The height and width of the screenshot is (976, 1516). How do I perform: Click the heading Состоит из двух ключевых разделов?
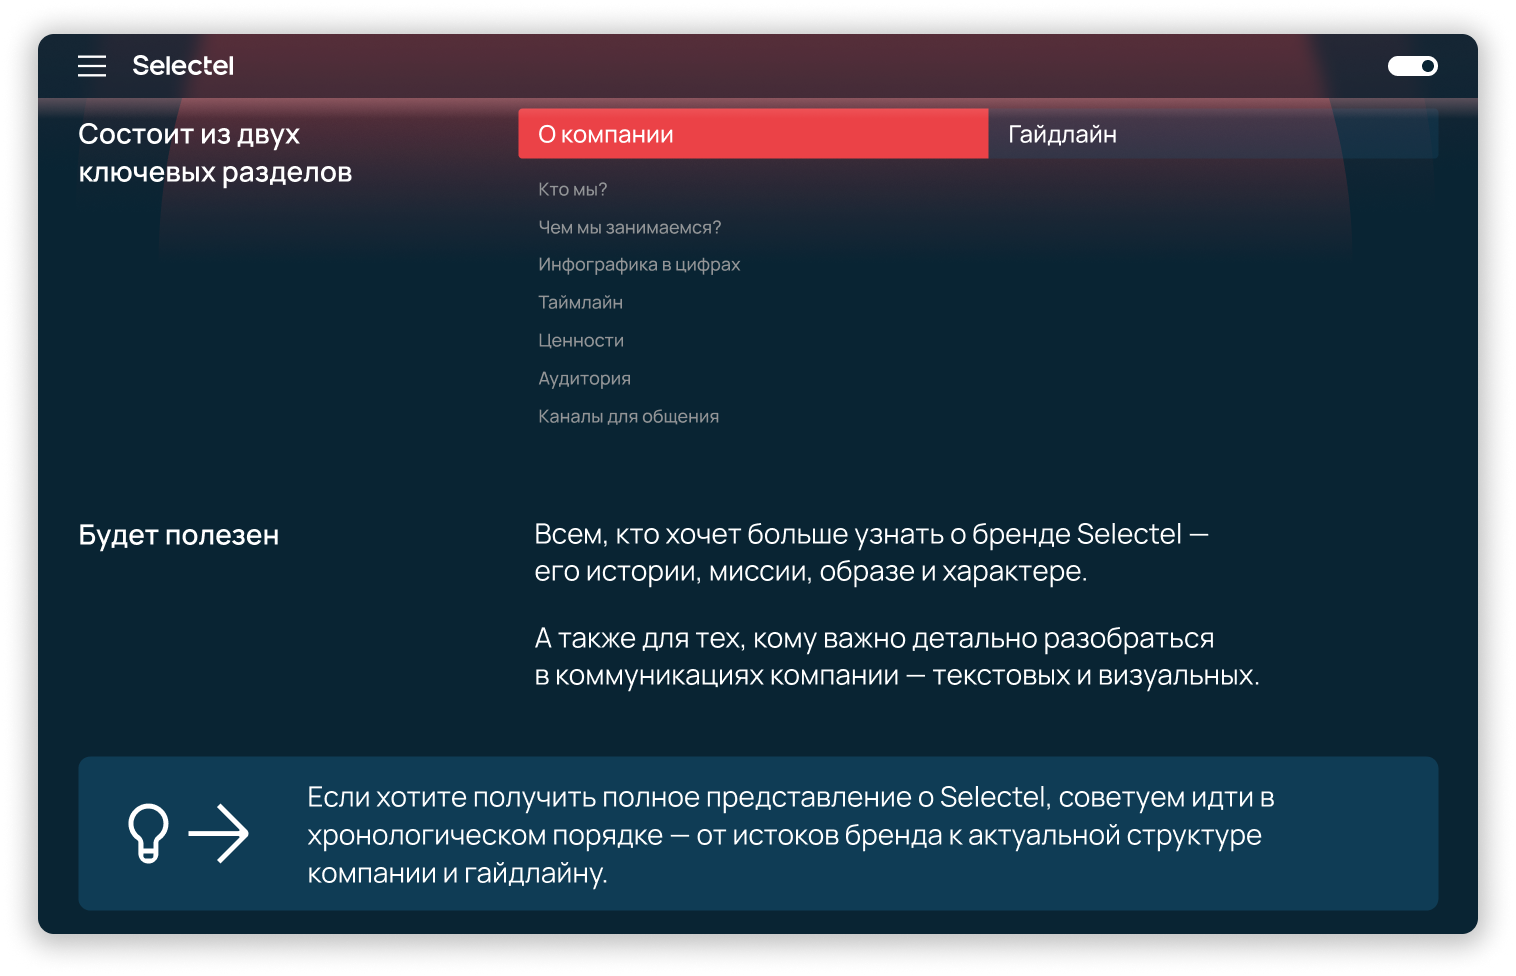(x=216, y=152)
